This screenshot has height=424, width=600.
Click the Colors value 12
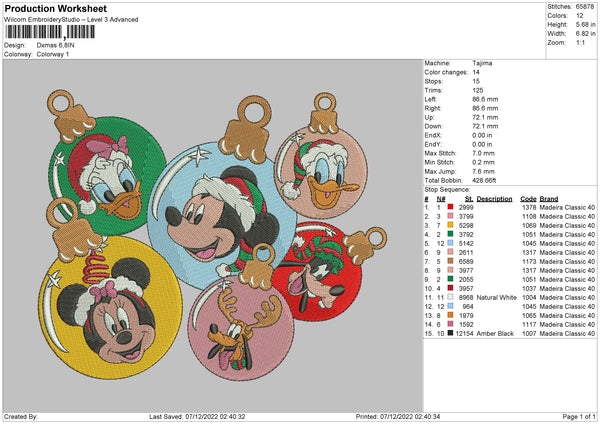click(x=580, y=16)
